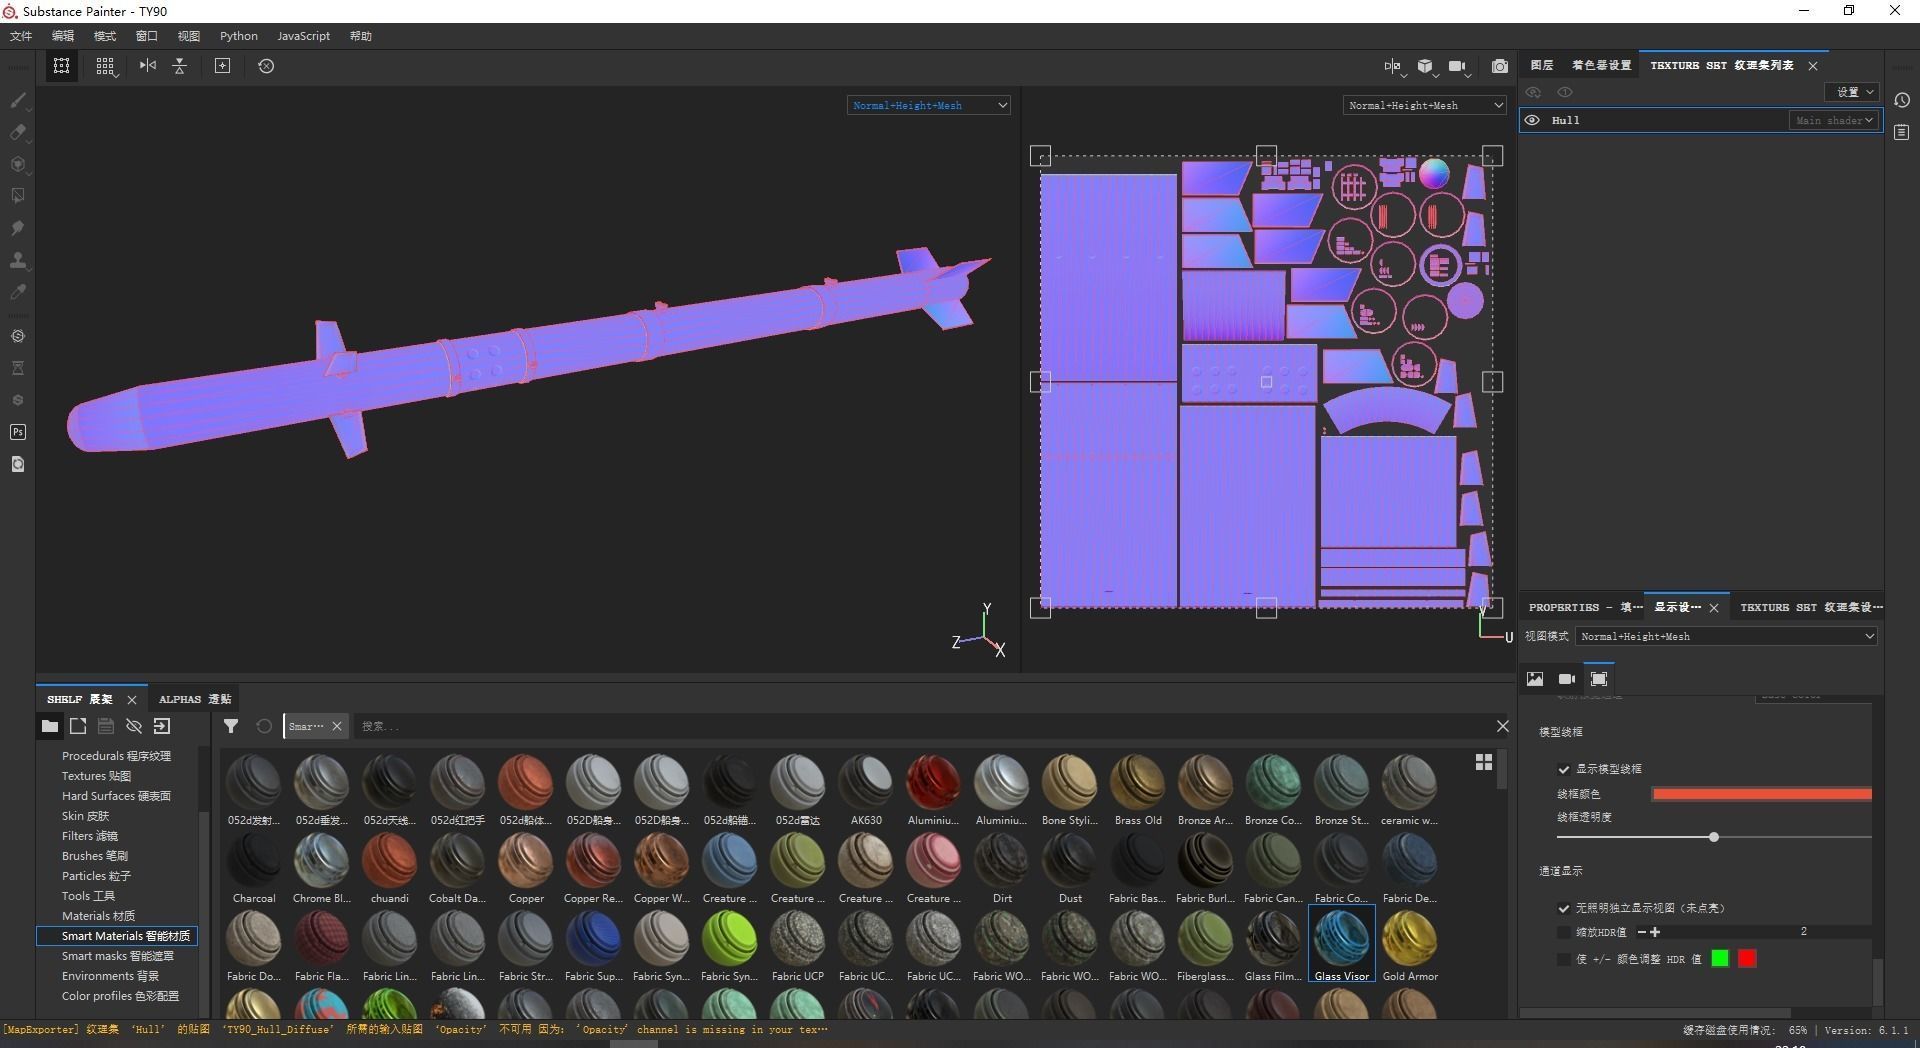This screenshot has width=1920, height=1048.
Task: Click the center-on-selection square icon
Action: click(222, 66)
